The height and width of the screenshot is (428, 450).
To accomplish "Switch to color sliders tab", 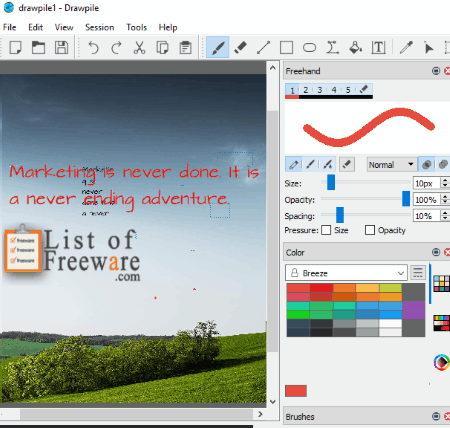I will click(x=441, y=323).
